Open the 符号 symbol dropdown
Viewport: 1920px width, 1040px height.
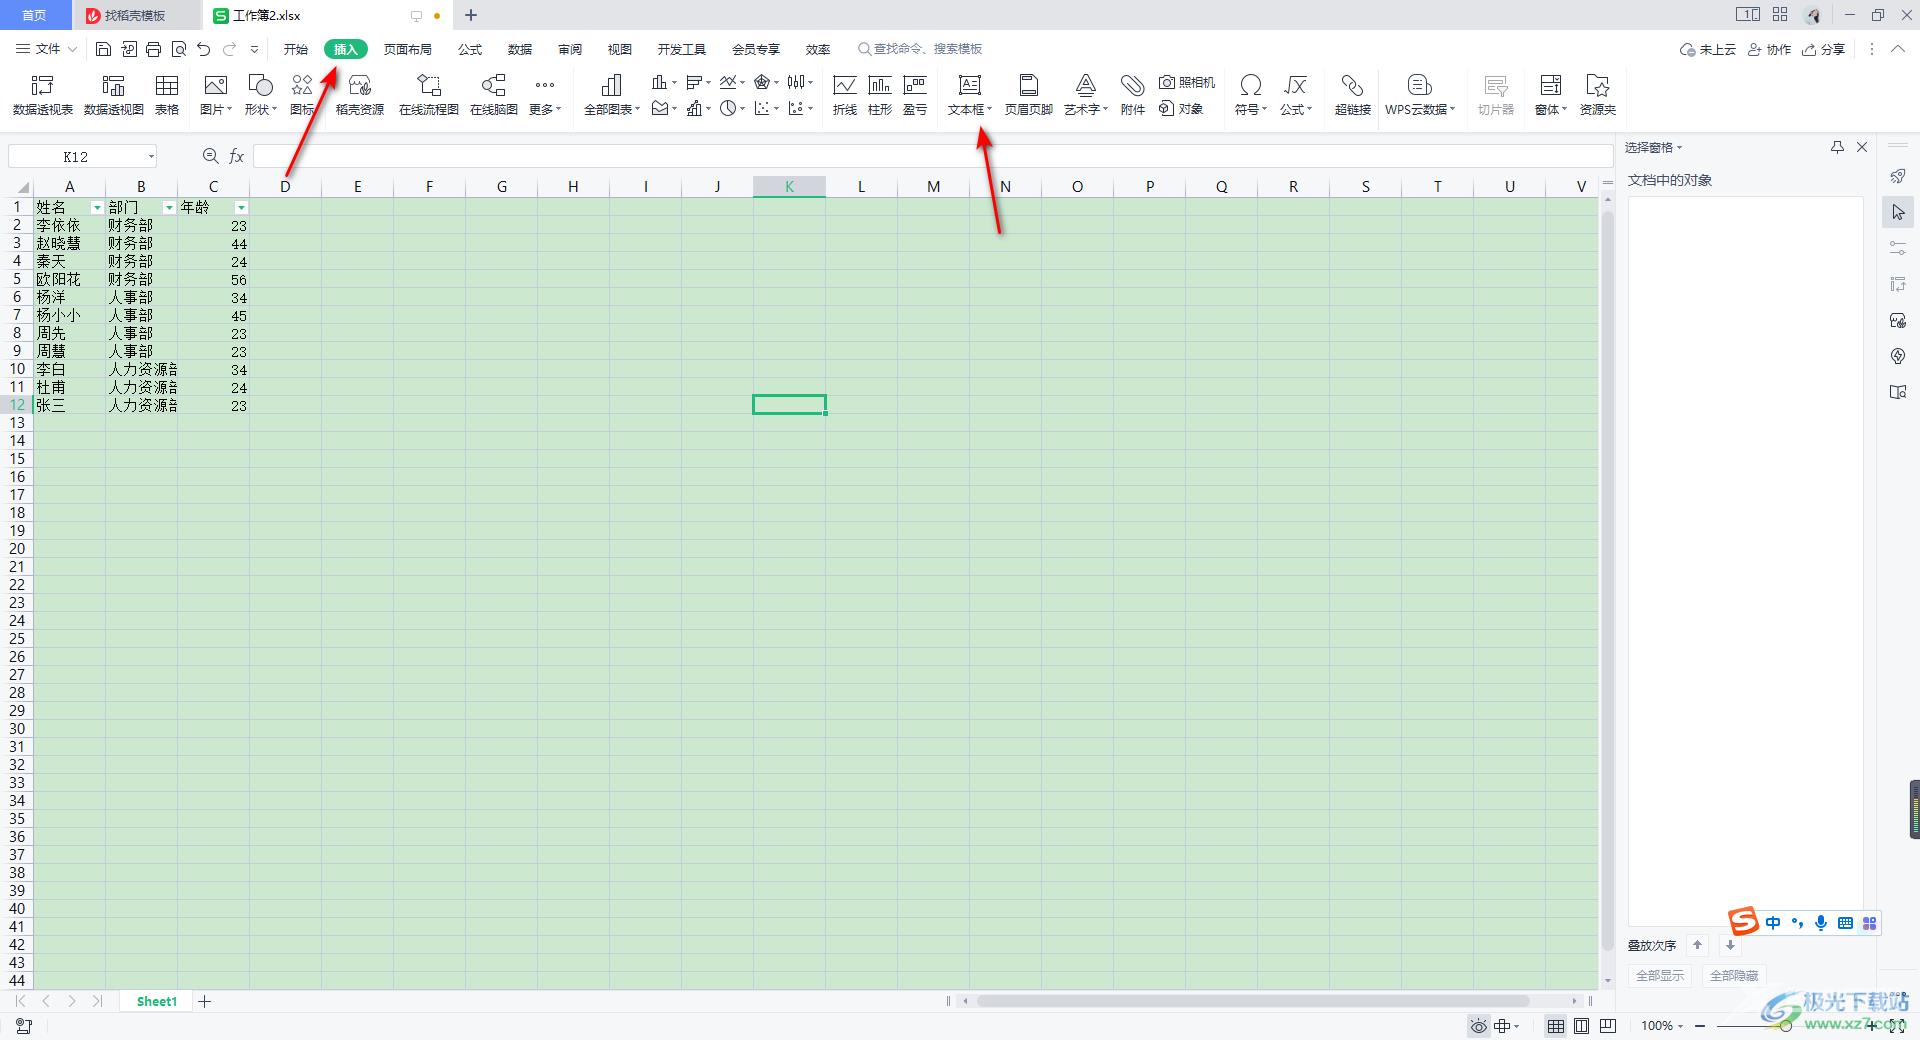(1251, 109)
